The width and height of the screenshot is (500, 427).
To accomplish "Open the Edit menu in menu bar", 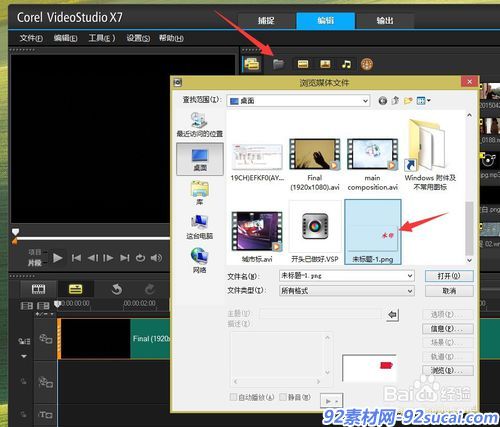I will (x=65, y=38).
